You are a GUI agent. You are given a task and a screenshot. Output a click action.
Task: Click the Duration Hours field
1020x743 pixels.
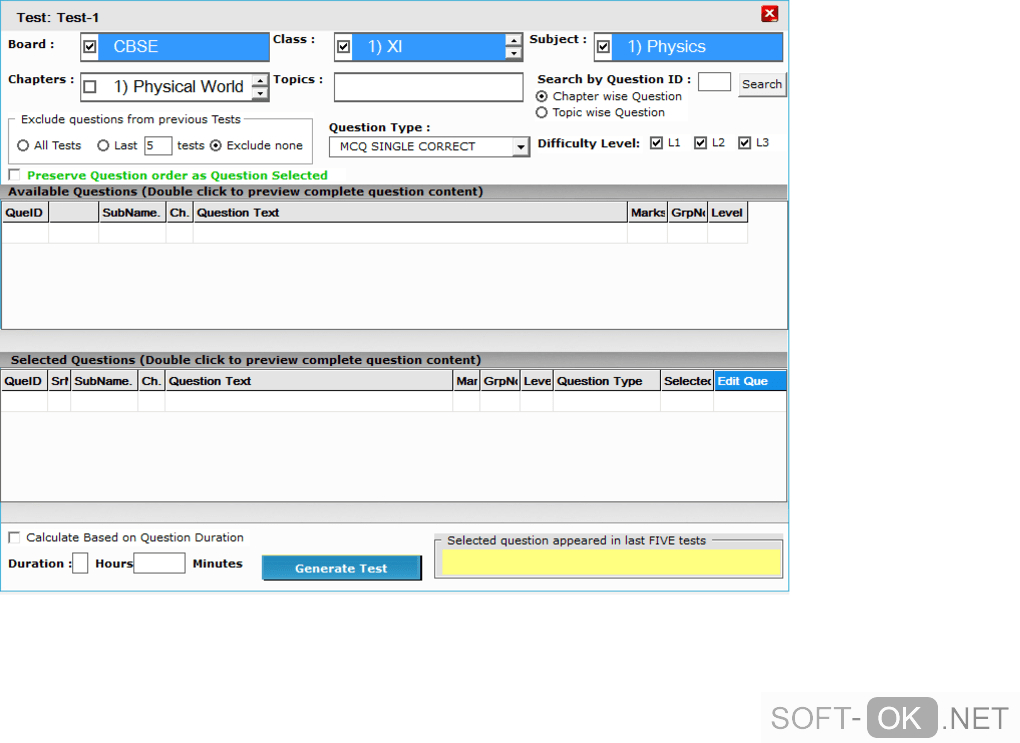pyautogui.click(x=80, y=563)
